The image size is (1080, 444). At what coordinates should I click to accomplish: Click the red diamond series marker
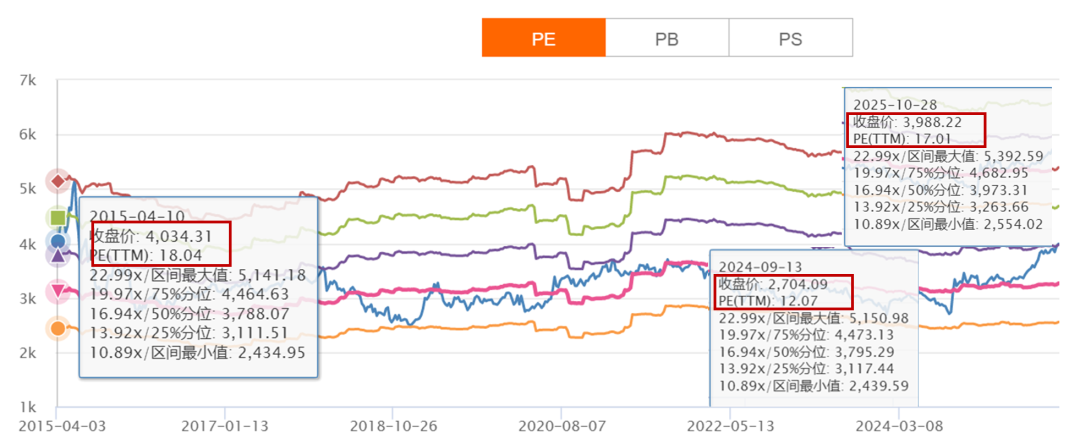(58, 181)
